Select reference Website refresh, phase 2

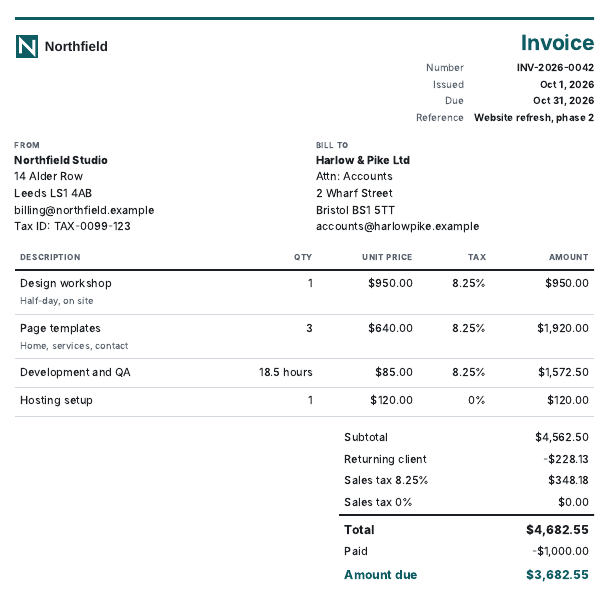pyautogui.click(x=534, y=118)
